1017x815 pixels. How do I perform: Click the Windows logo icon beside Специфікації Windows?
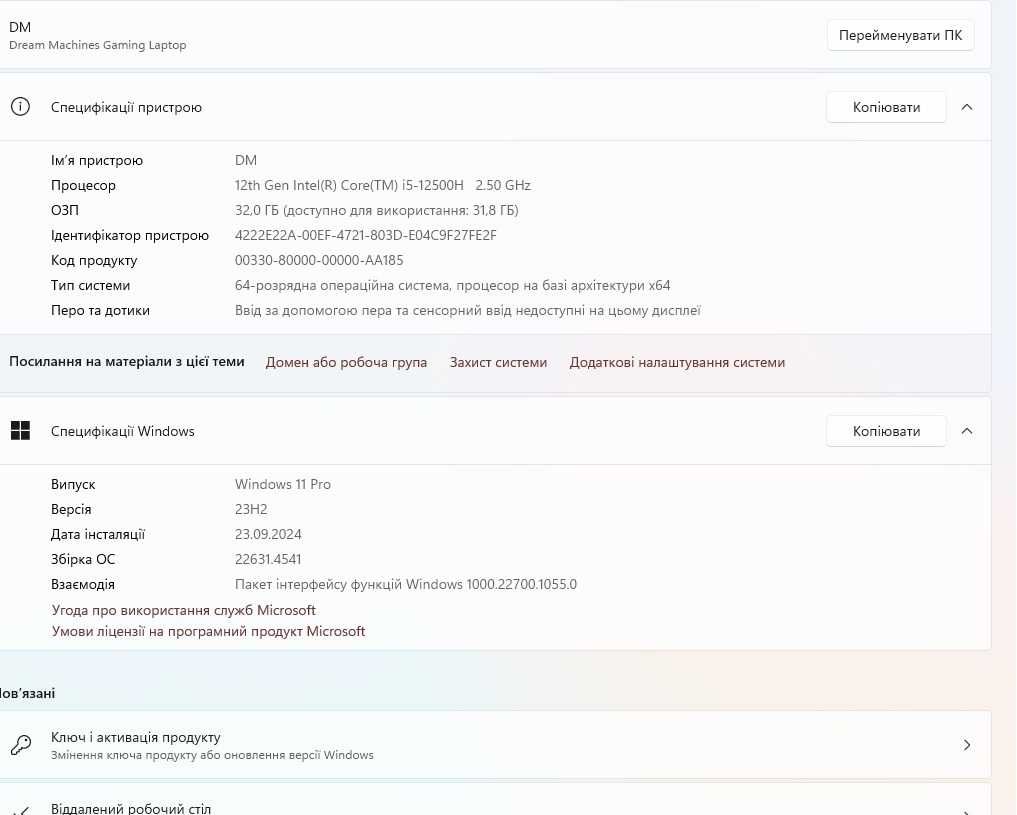pos(20,431)
